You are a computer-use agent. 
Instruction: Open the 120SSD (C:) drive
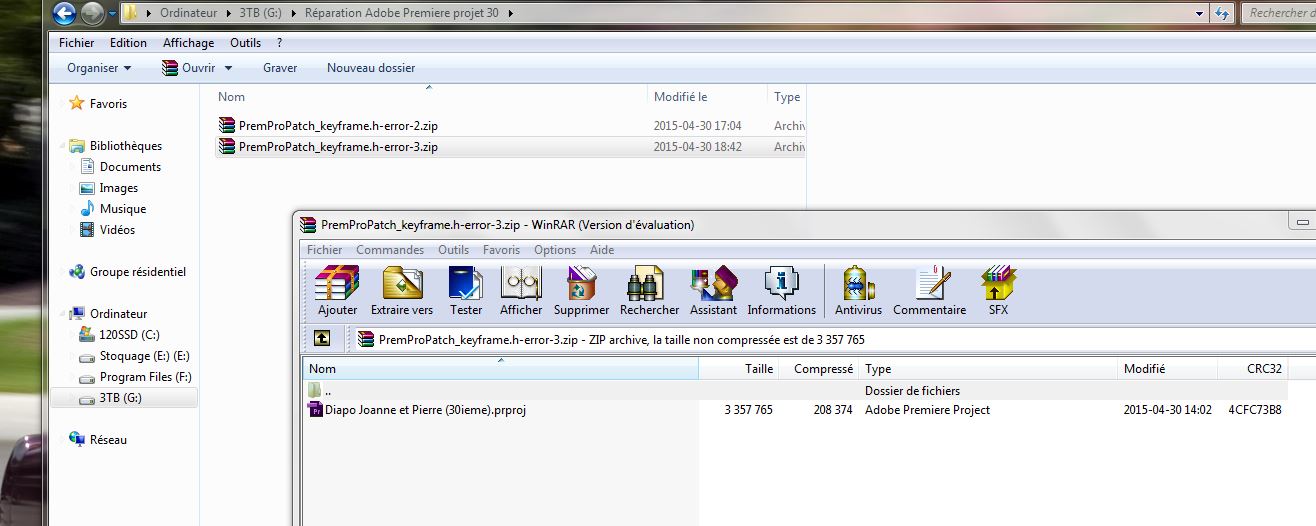(129, 335)
